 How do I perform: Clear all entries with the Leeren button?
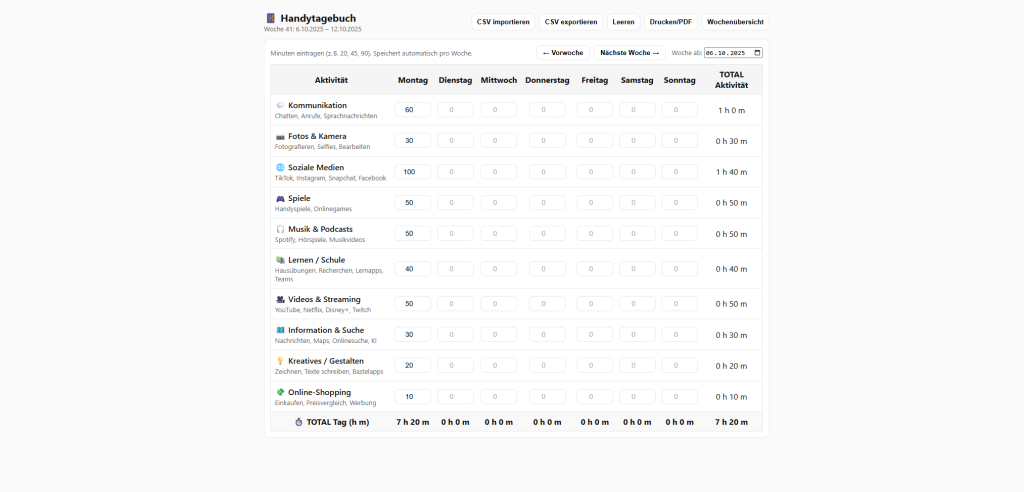[623, 22]
